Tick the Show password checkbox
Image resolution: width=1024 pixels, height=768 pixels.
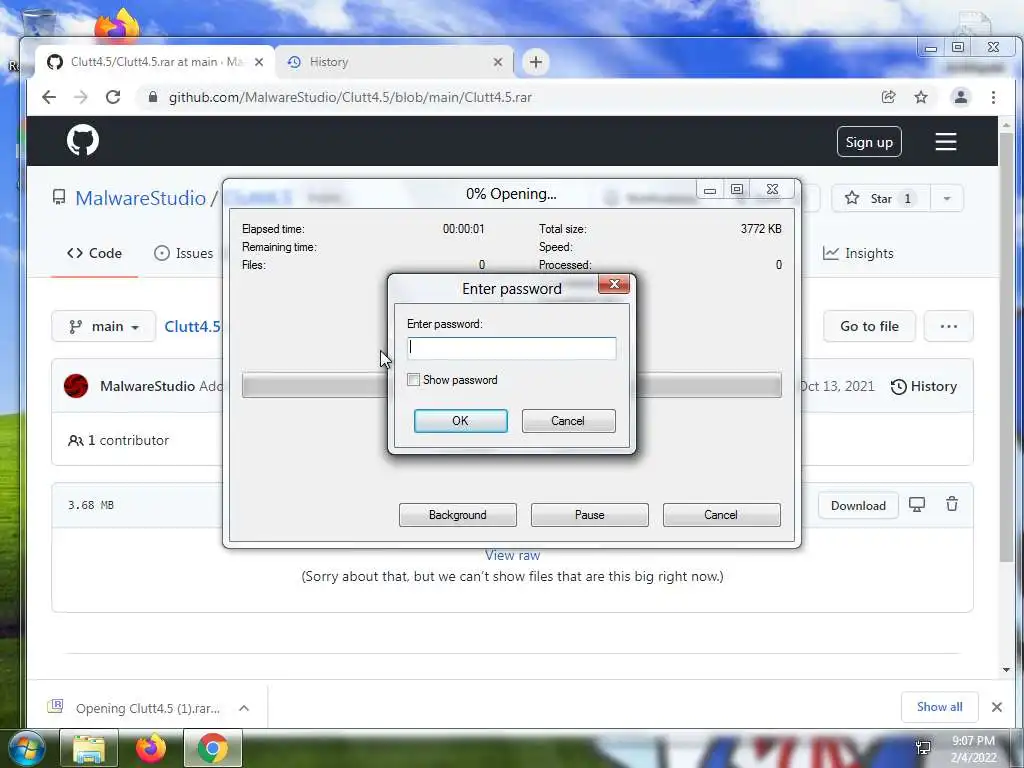coord(413,380)
